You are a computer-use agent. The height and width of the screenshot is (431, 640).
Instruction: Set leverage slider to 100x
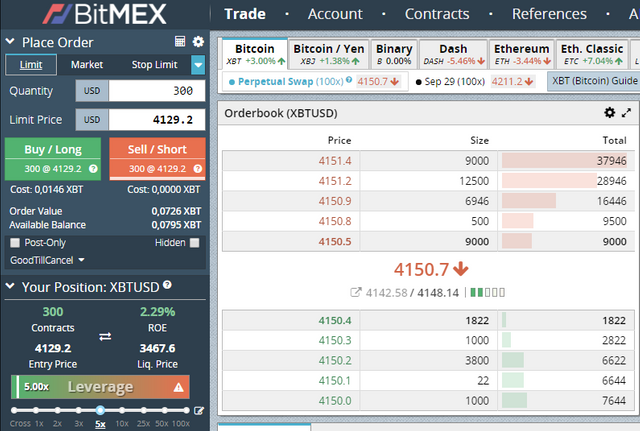coord(186,410)
